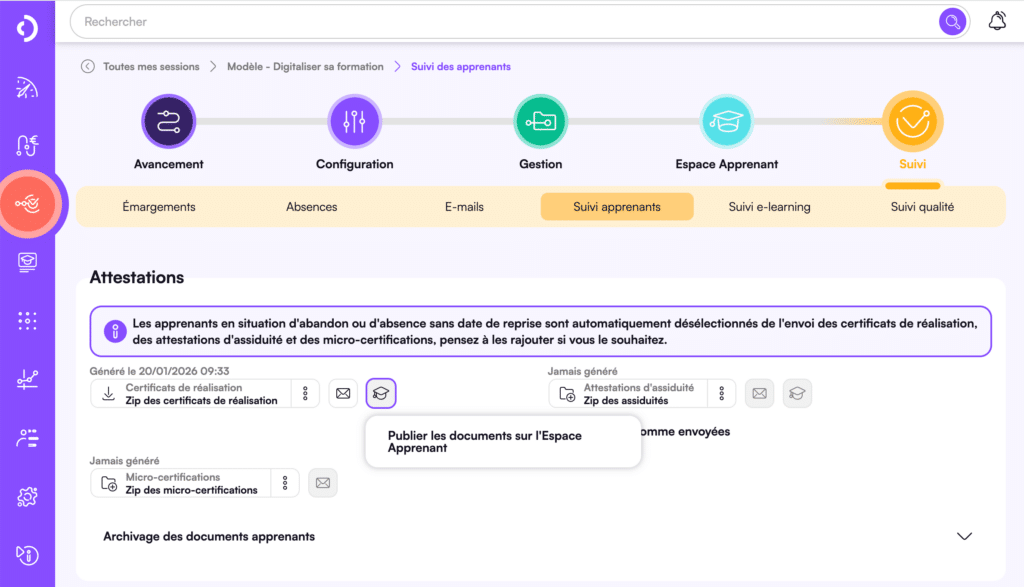Select the Suivi step icon

pos(912,118)
